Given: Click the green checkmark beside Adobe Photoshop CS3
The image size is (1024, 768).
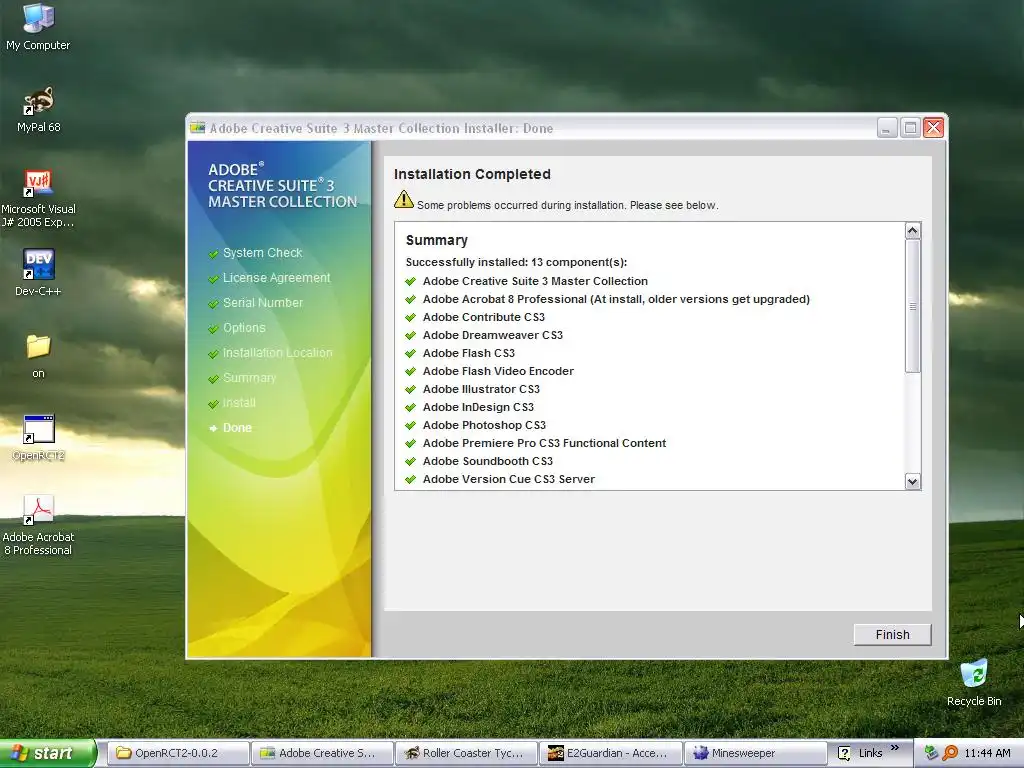Looking at the screenshot, I should (410, 425).
